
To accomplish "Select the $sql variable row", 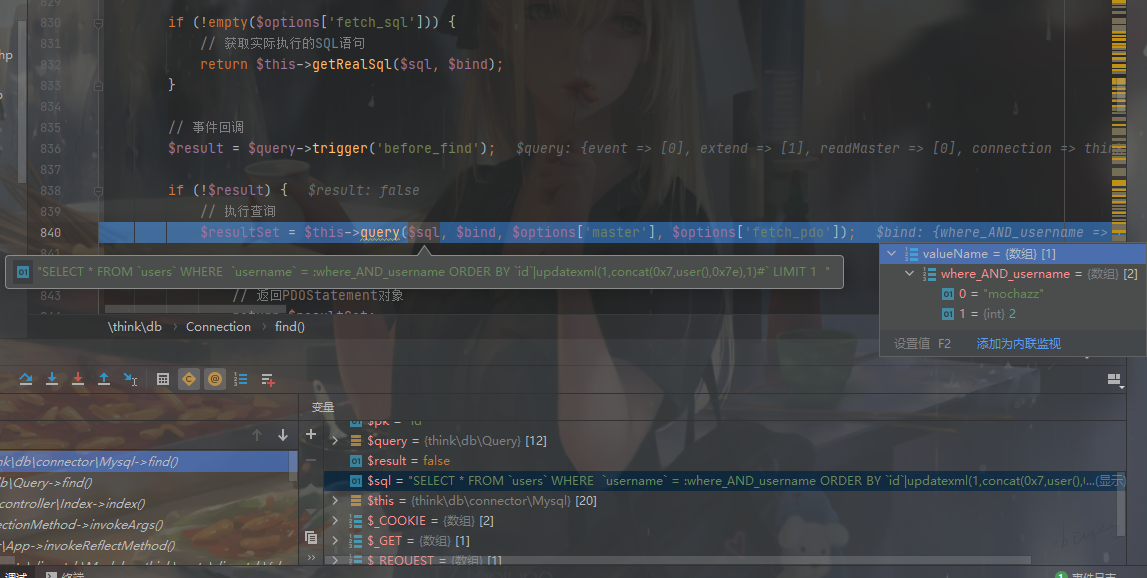I will (721, 481).
